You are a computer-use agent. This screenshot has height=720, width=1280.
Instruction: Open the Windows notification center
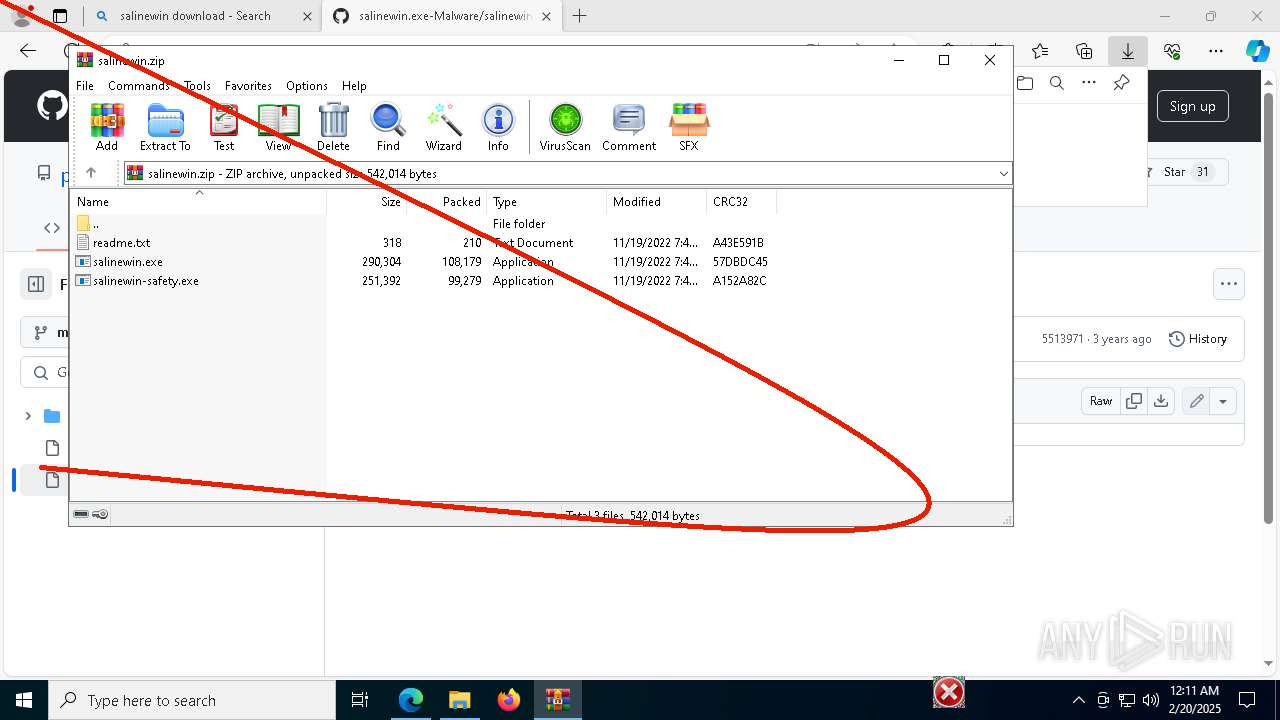[1247, 700]
